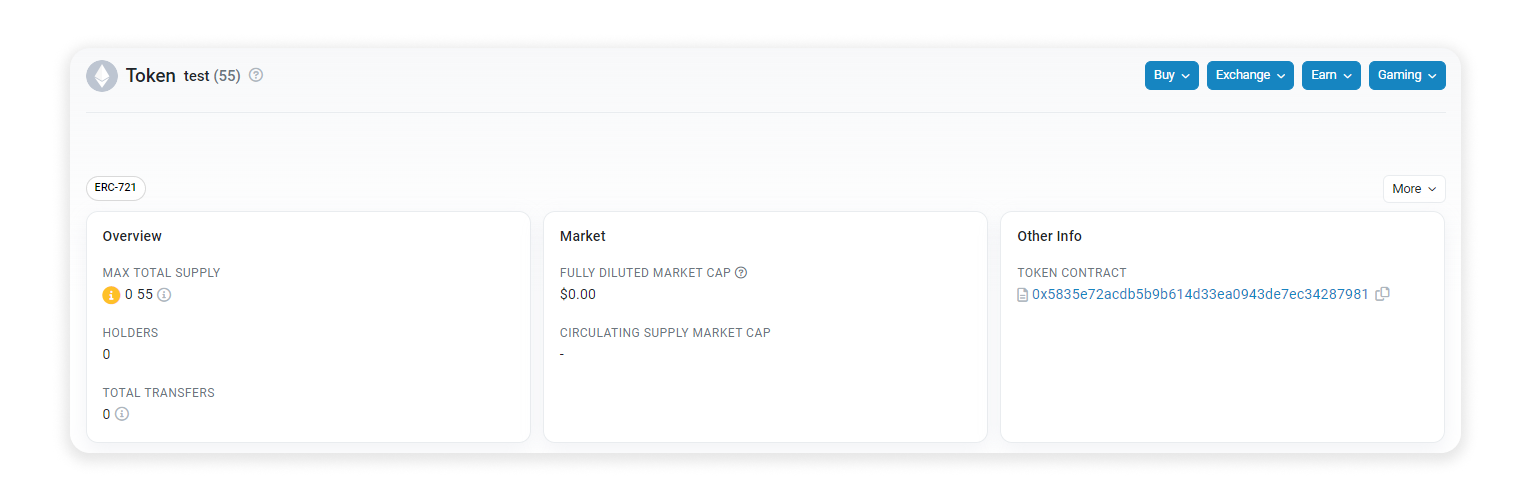Click the ERC-721 badge
Screen dimensions: 1532x501
coord(116,187)
